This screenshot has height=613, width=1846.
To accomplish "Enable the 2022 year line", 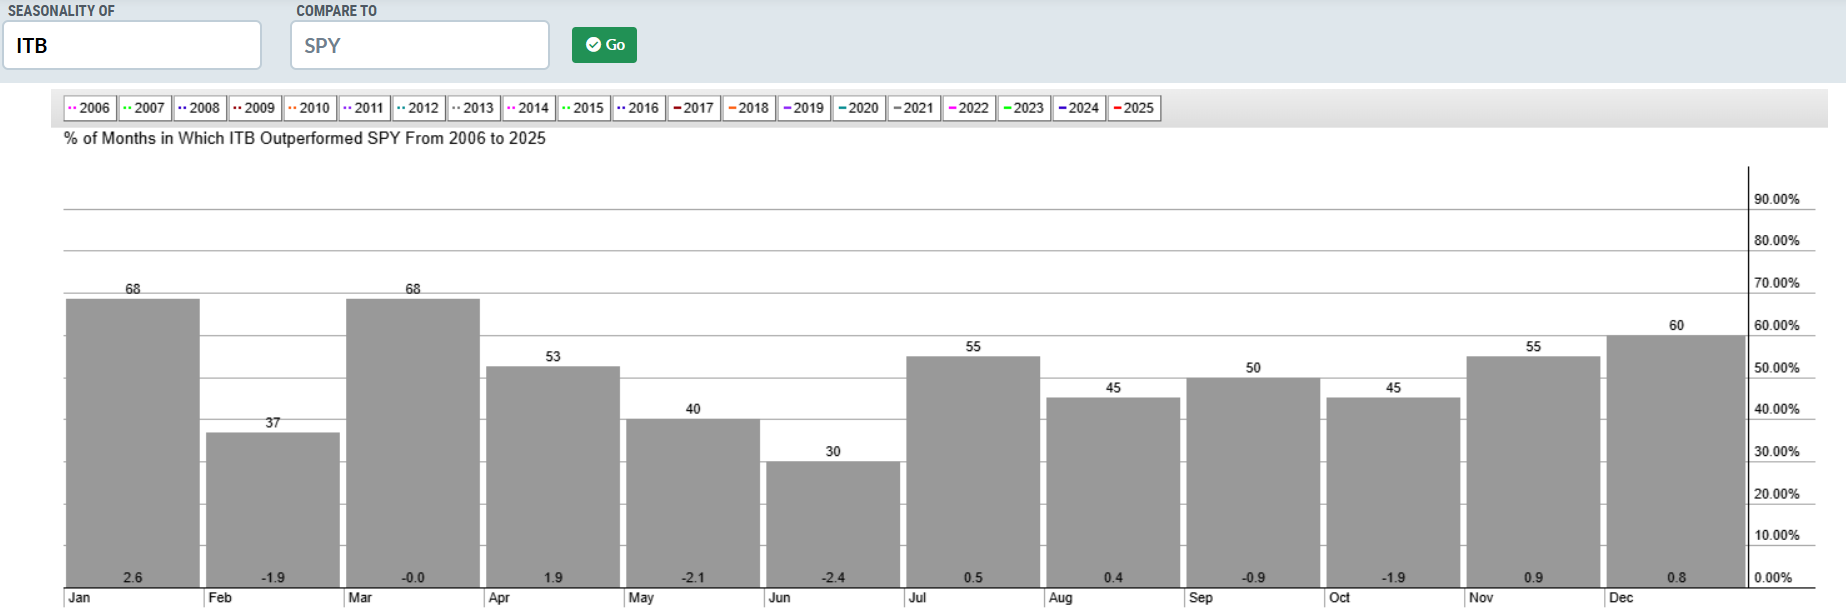I will [x=968, y=108].
